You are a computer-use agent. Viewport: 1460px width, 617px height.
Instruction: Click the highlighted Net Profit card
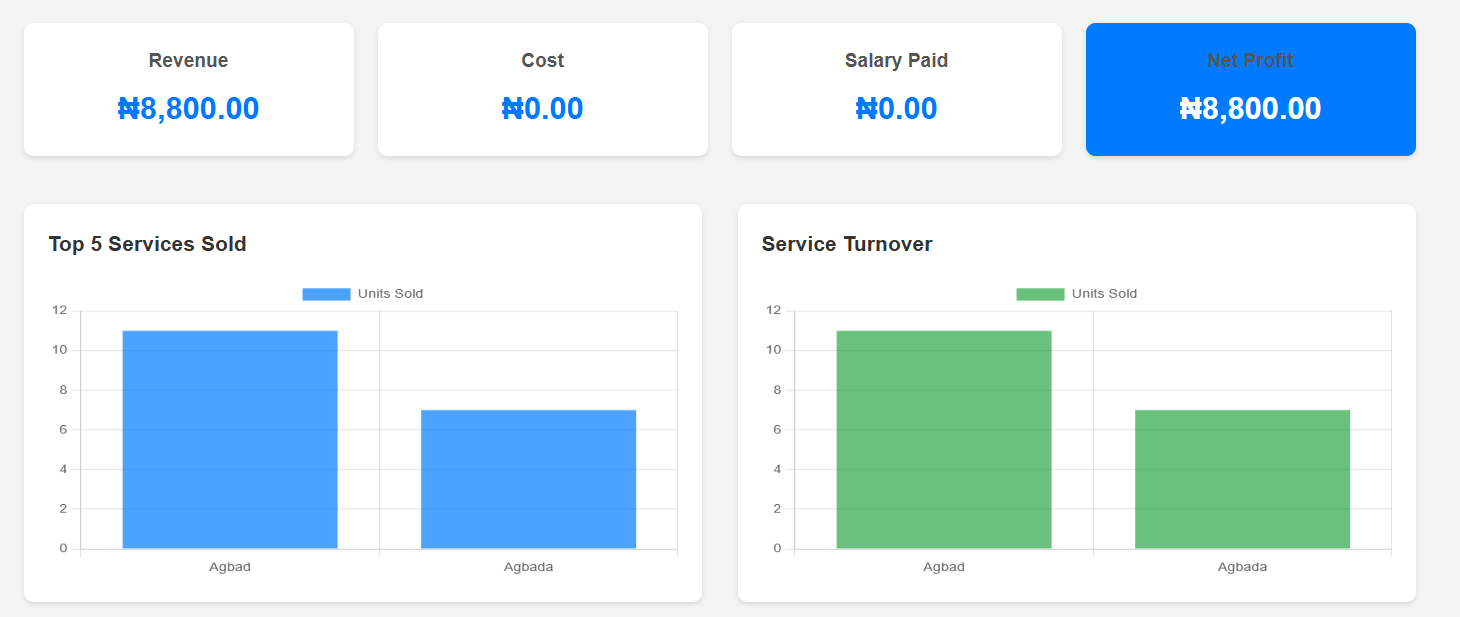pyautogui.click(x=1249, y=89)
